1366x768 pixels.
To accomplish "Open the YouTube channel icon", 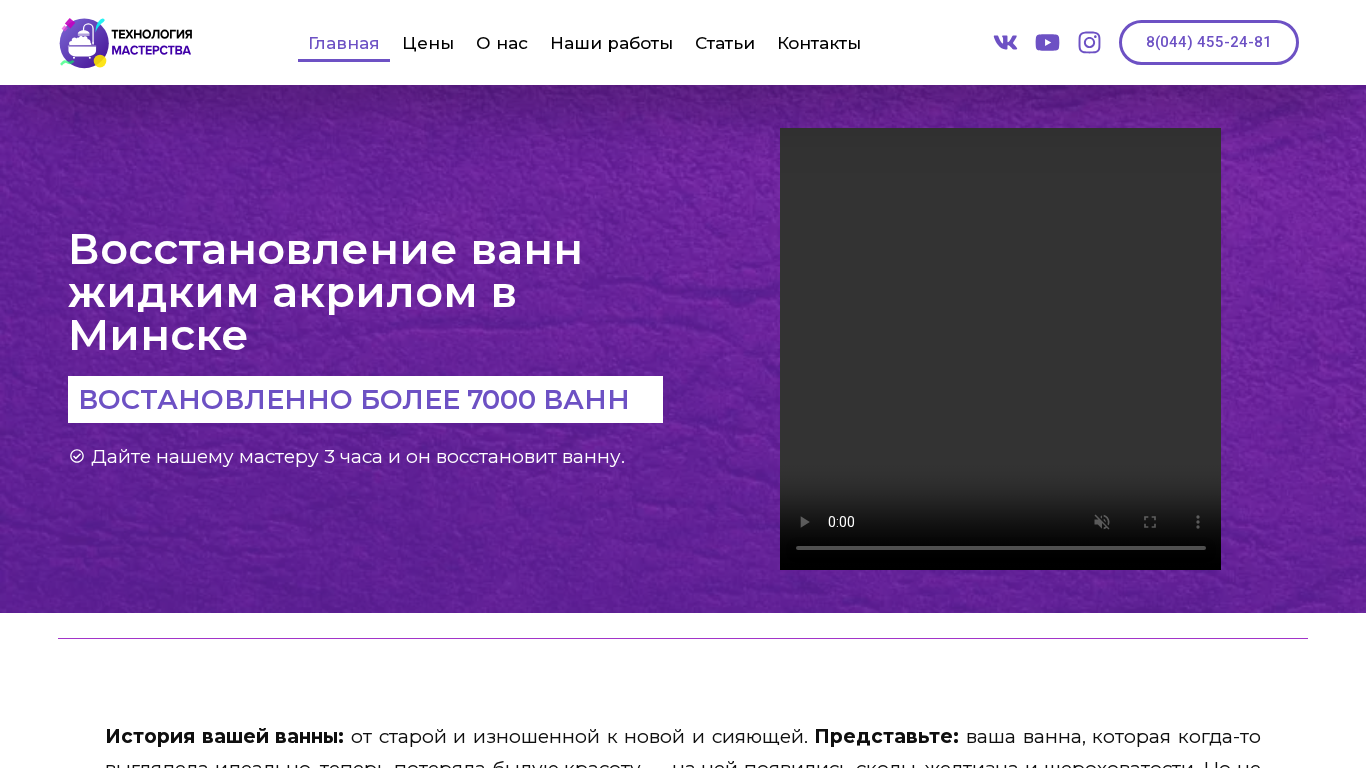I will click(1047, 42).
